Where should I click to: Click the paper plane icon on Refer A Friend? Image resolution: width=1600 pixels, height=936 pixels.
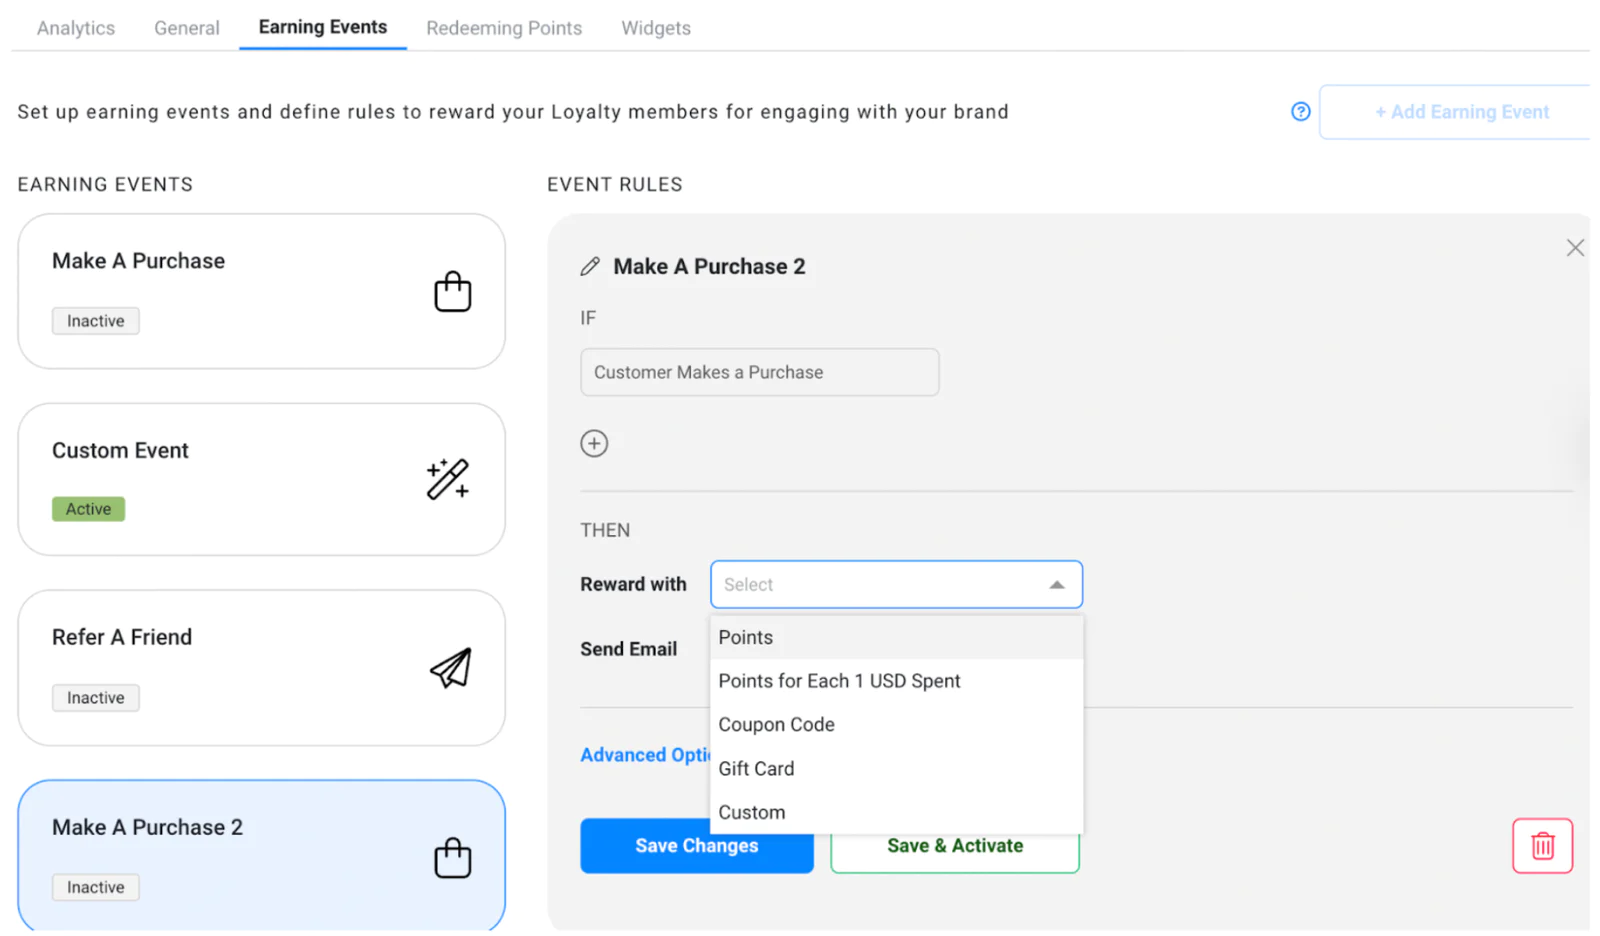tap(450, 668)
